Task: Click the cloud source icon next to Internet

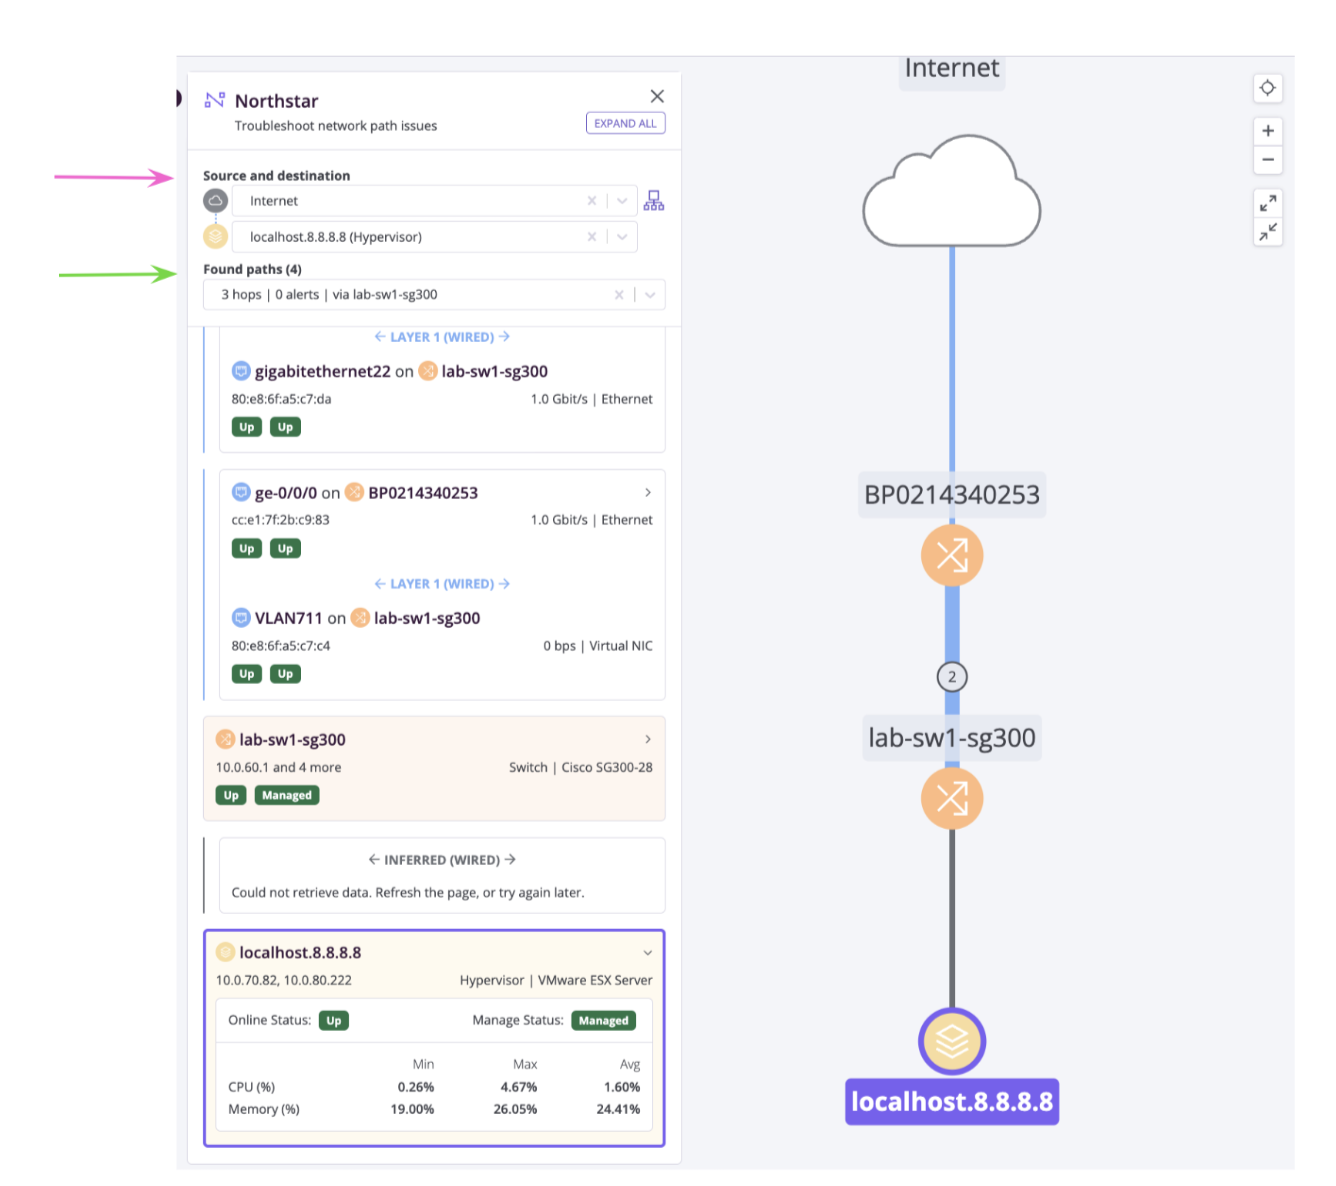Action: coord(215,200)
